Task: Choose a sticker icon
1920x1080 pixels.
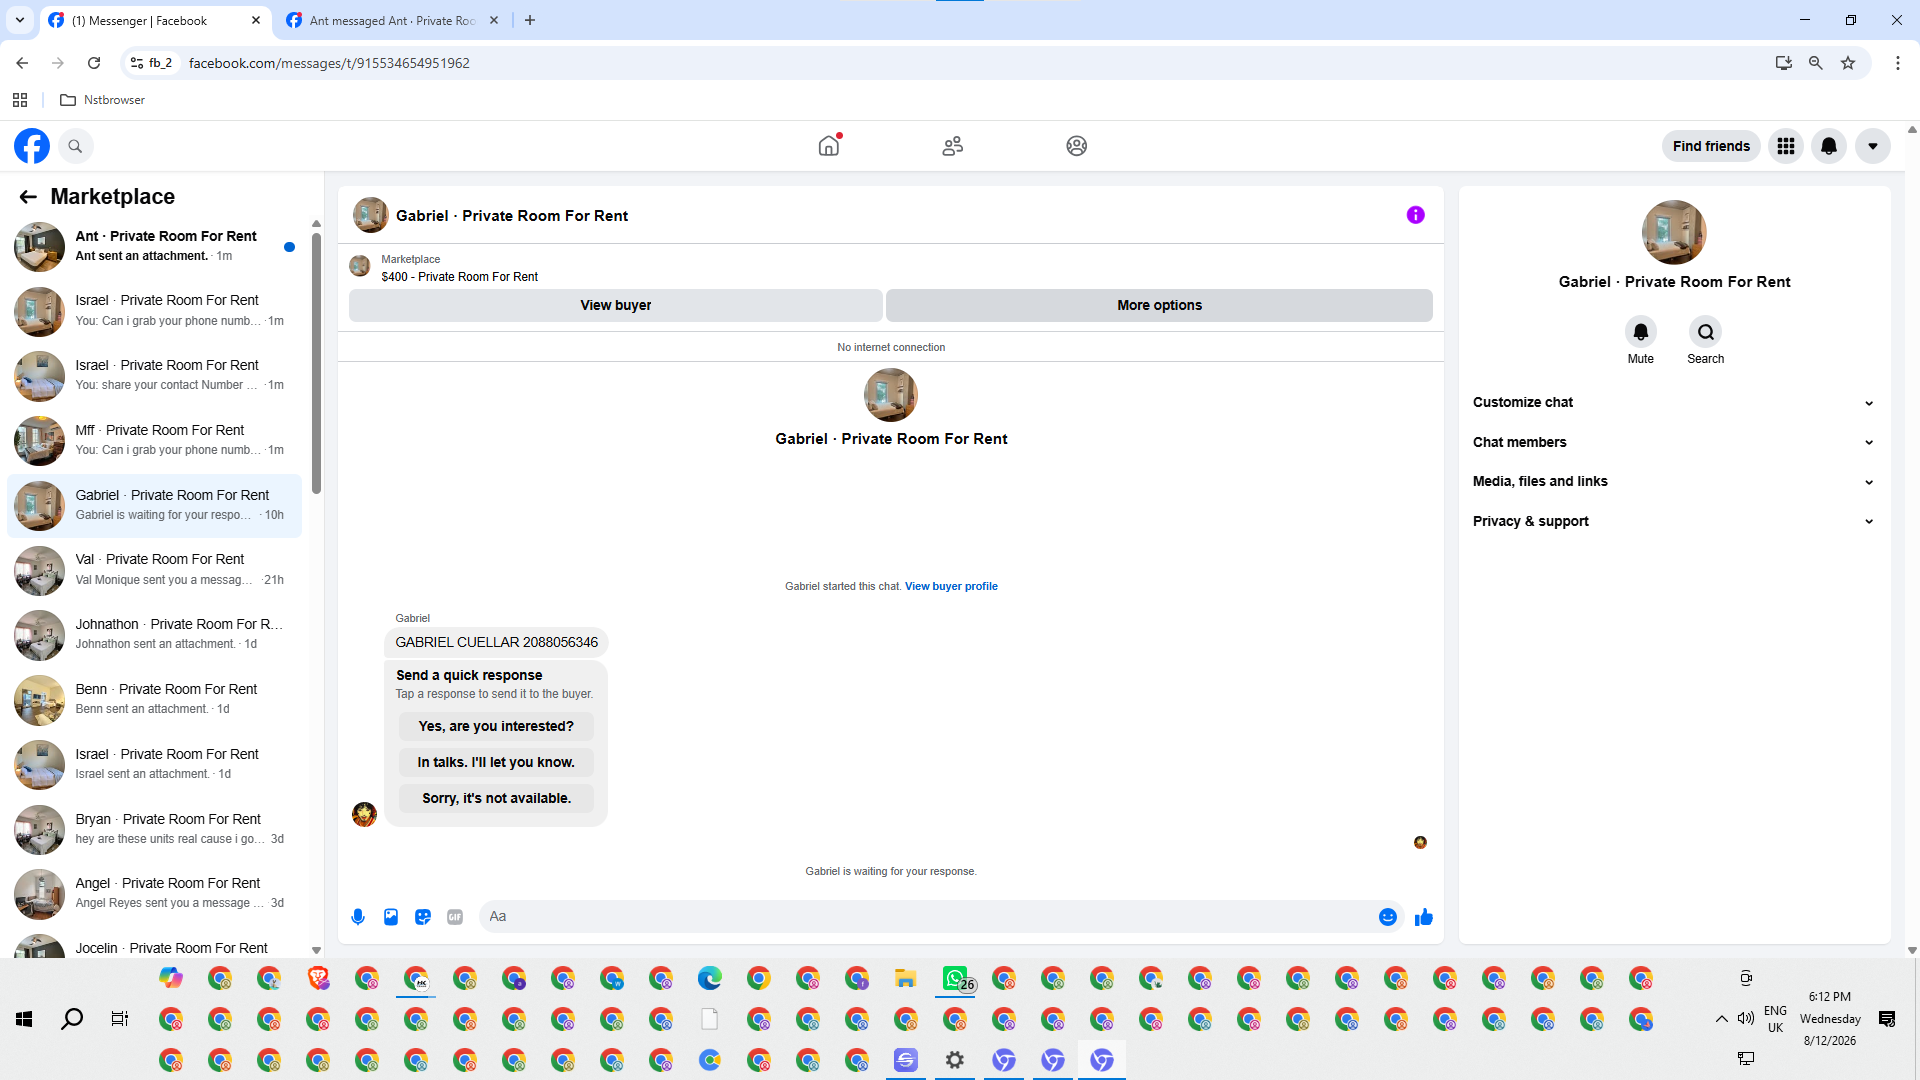Action: point(423,917)
